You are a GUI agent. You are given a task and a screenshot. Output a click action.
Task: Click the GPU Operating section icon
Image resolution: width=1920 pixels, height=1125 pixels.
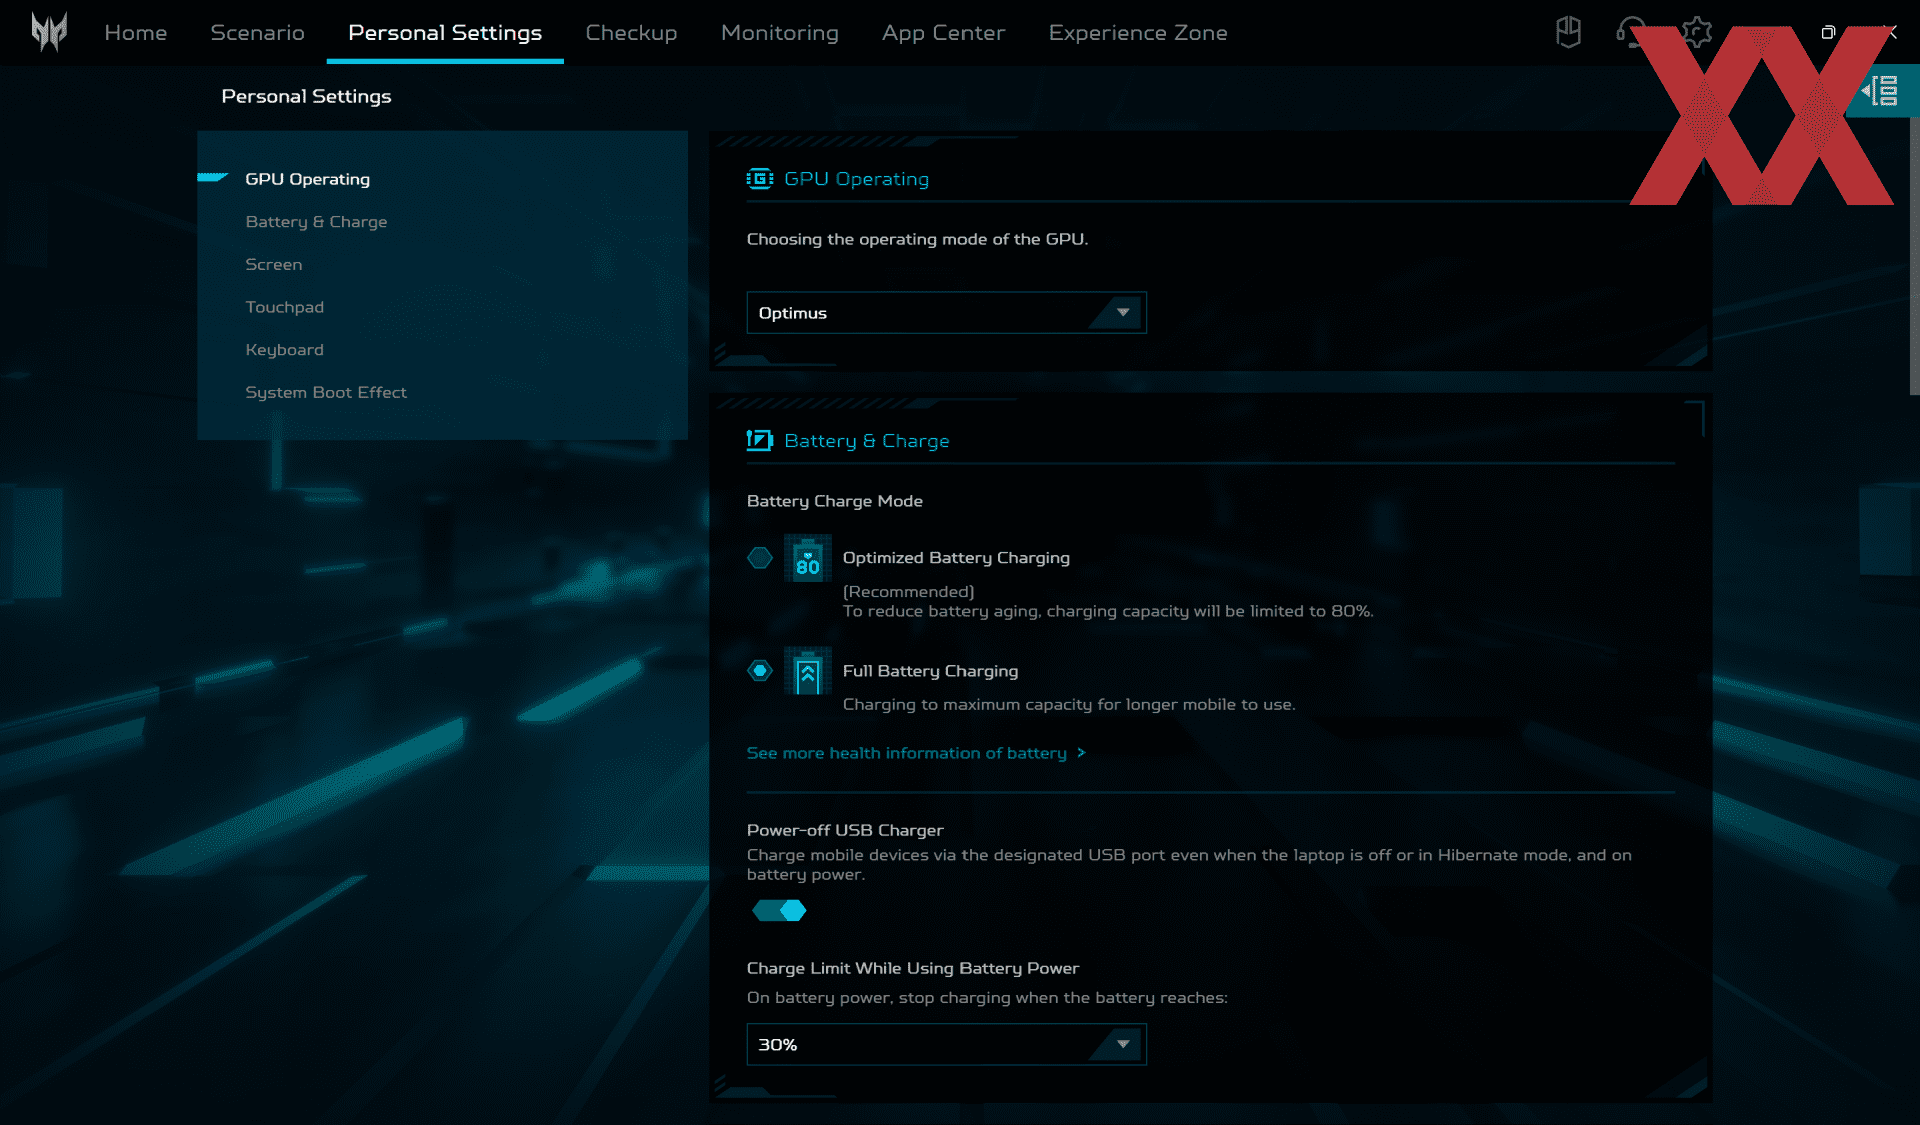coord(759,179)
